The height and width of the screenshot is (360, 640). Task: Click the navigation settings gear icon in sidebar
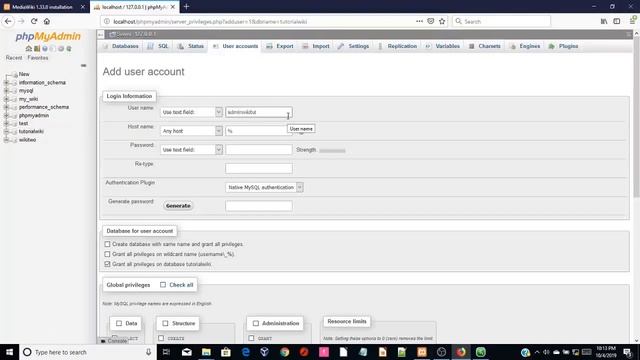point(61,49)
